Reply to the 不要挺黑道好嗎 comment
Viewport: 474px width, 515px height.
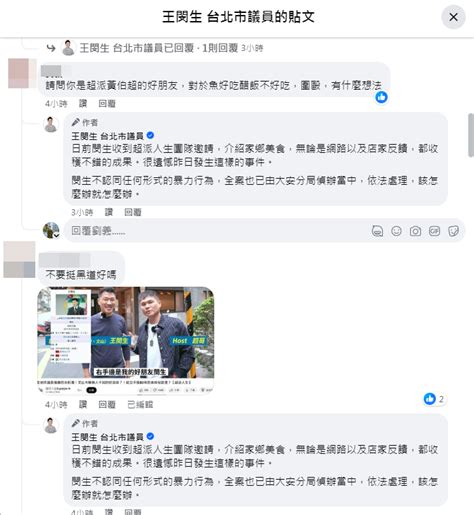pyautogui.click(x=107, y=405)
